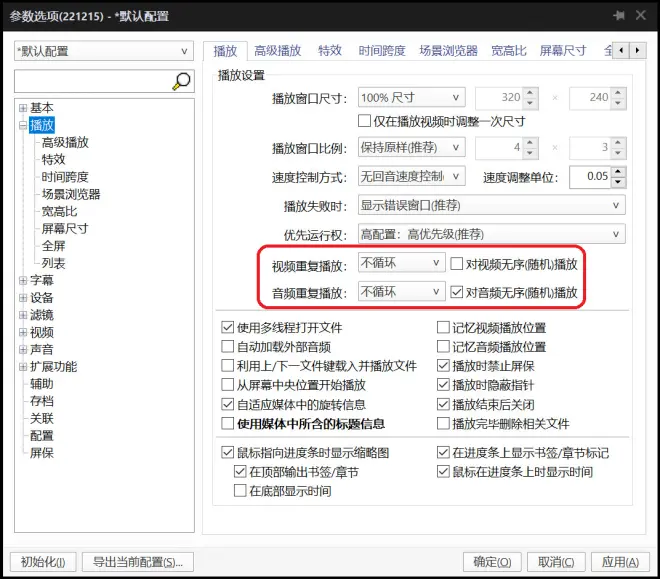
Task: Toggle 使用多线程打开文件 checkbox
Action: click(227, 327)
